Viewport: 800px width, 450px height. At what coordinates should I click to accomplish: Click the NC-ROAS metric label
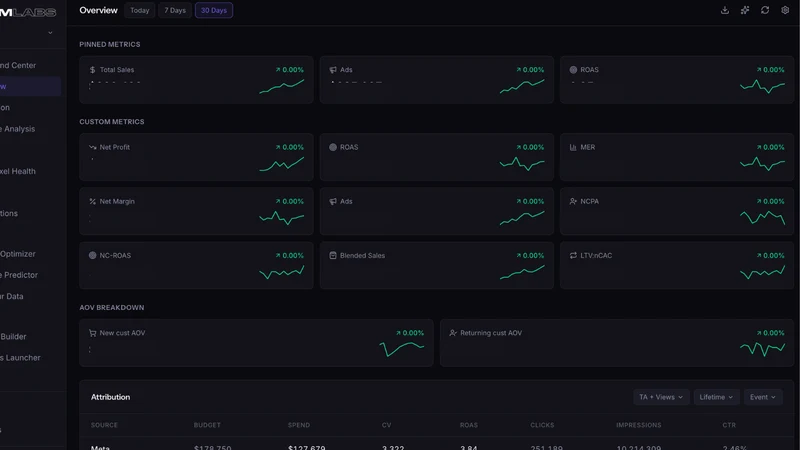point(115,256)
